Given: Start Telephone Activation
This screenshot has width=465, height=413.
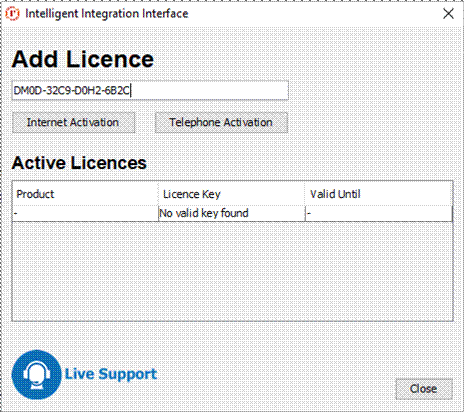Looking at the screenshot, I should [x=221, y=123].
